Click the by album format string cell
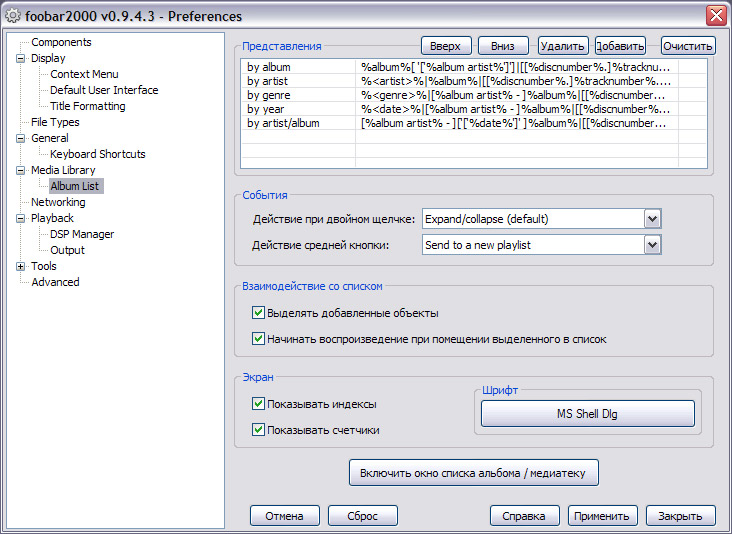Viewport: 732px width, 534px height. point(516,67)
